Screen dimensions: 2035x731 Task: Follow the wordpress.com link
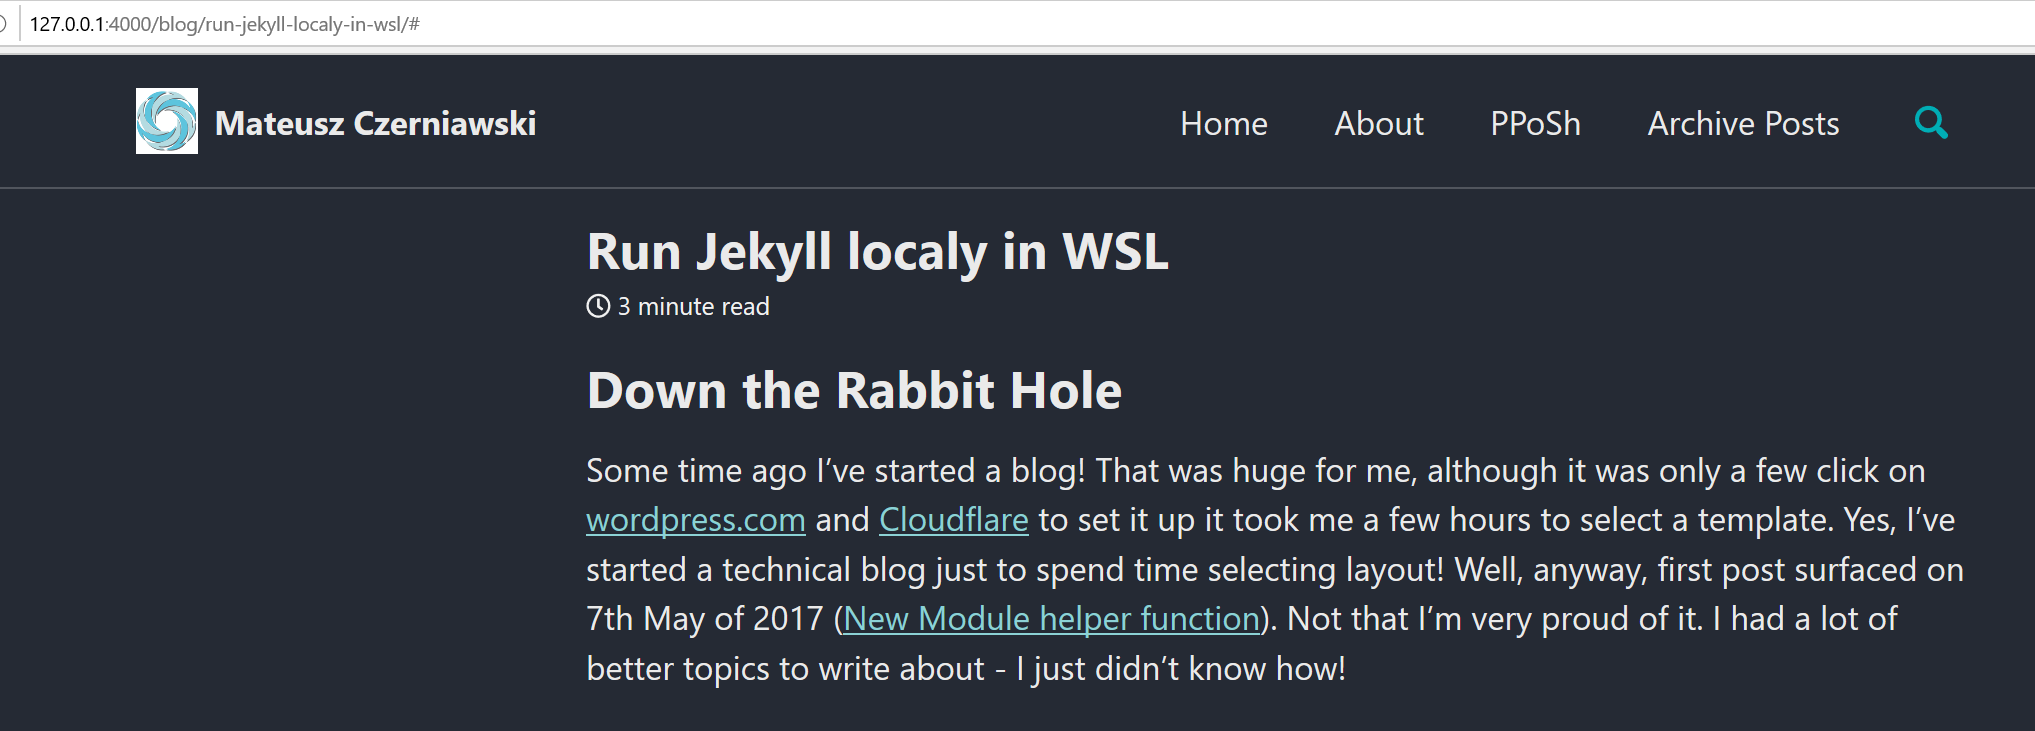tap(696, 520)
